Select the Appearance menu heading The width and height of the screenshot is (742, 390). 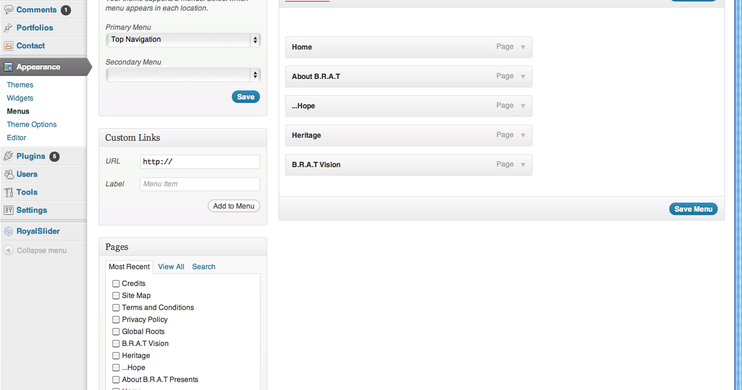click(x=38, y=67)
